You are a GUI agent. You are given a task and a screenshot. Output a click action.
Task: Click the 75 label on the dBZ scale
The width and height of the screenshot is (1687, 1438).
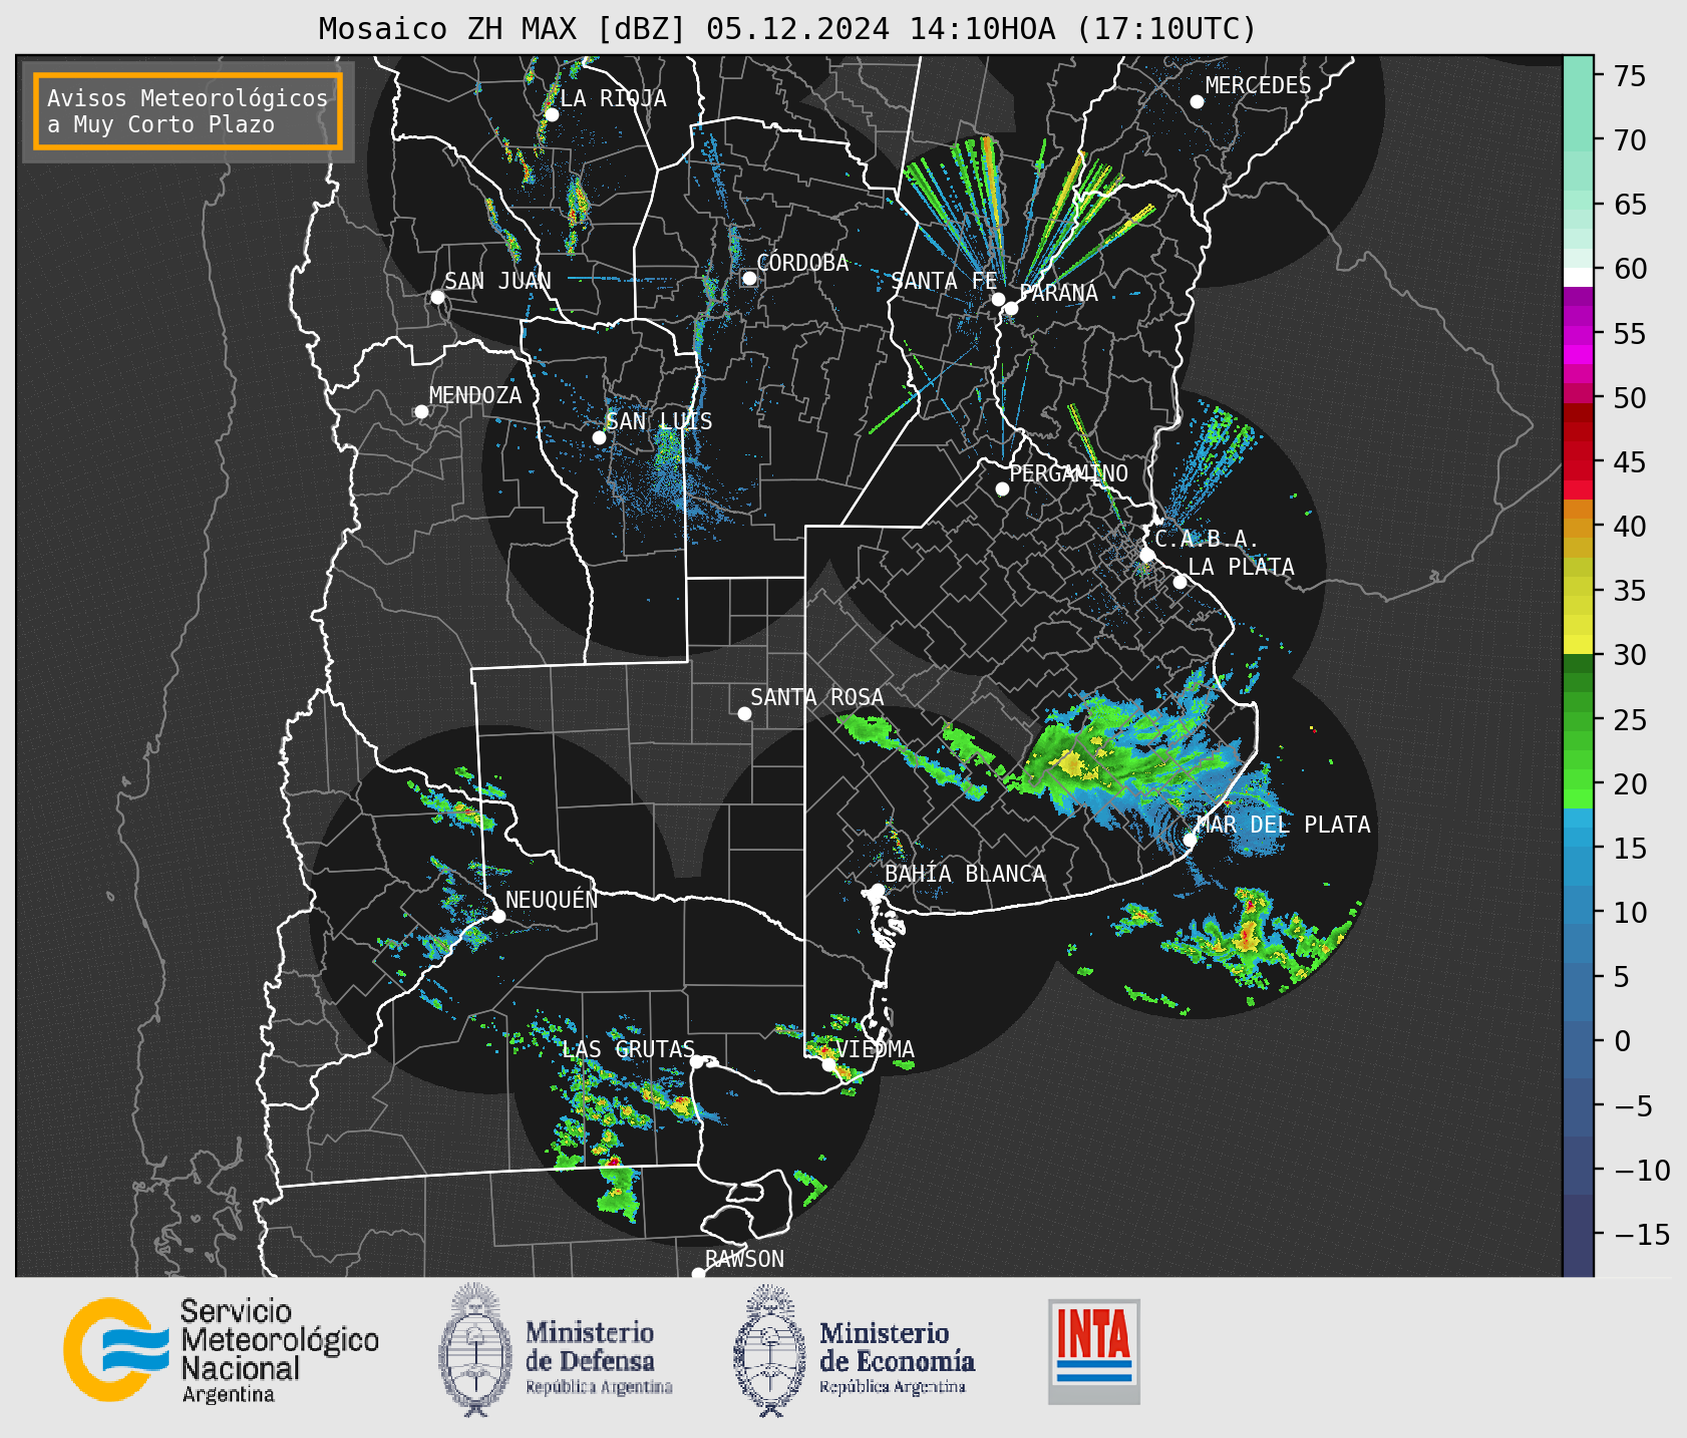pos(1628,76)
